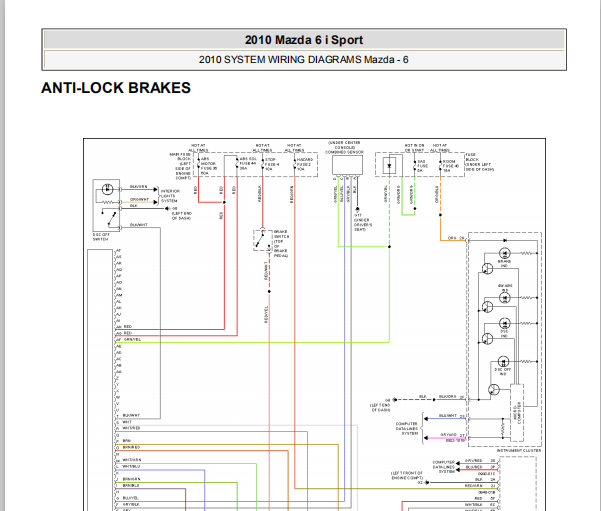Click the STOP FUSE 10A label

272,164
